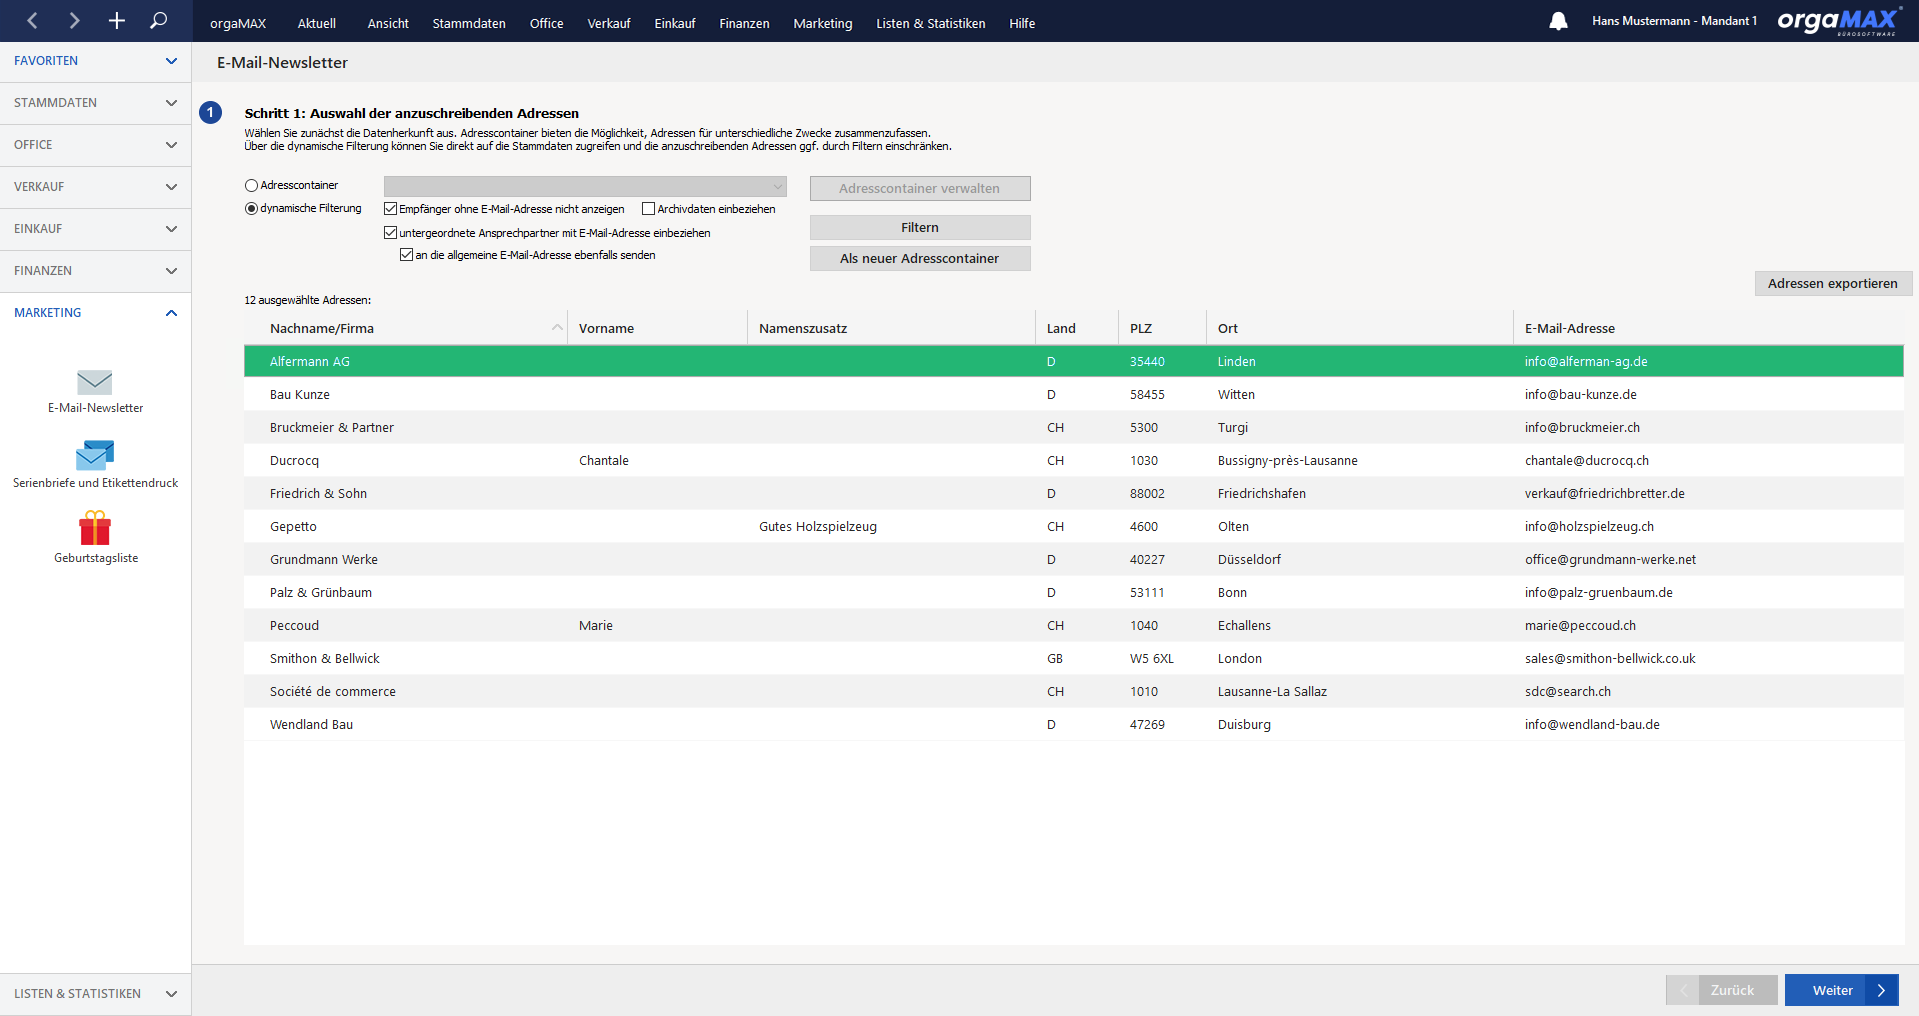Image resolution: width=1919 pixels, height=1016 pixels.
Task: Click Weiter to continue
Action: [x=1841, y=990]
